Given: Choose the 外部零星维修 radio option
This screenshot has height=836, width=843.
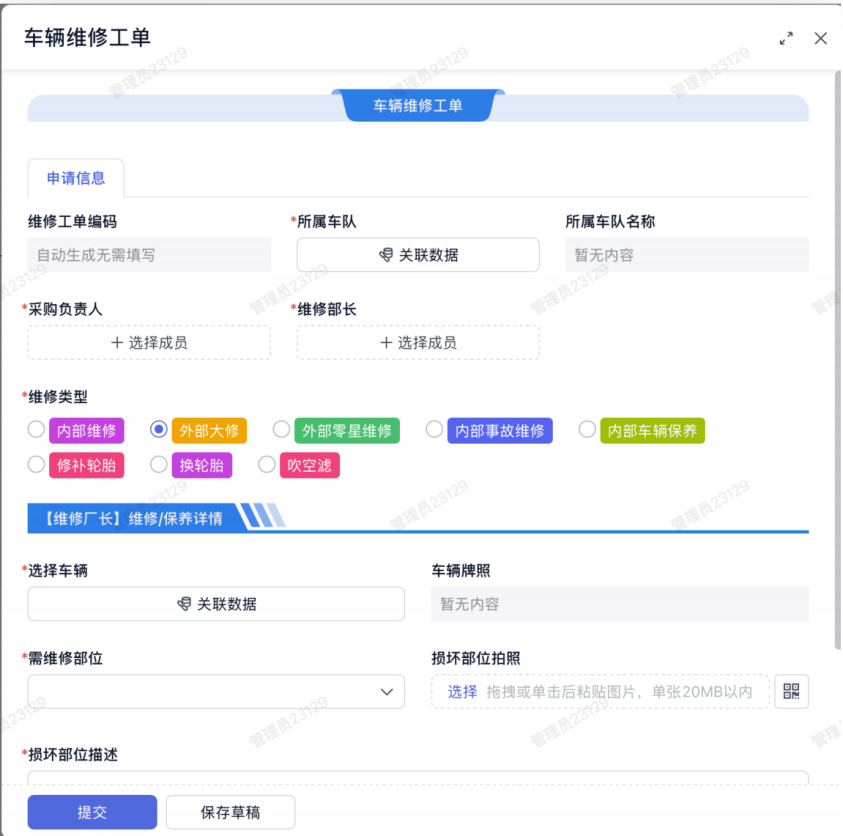Looking at the screenshot, I should [281, 430].
